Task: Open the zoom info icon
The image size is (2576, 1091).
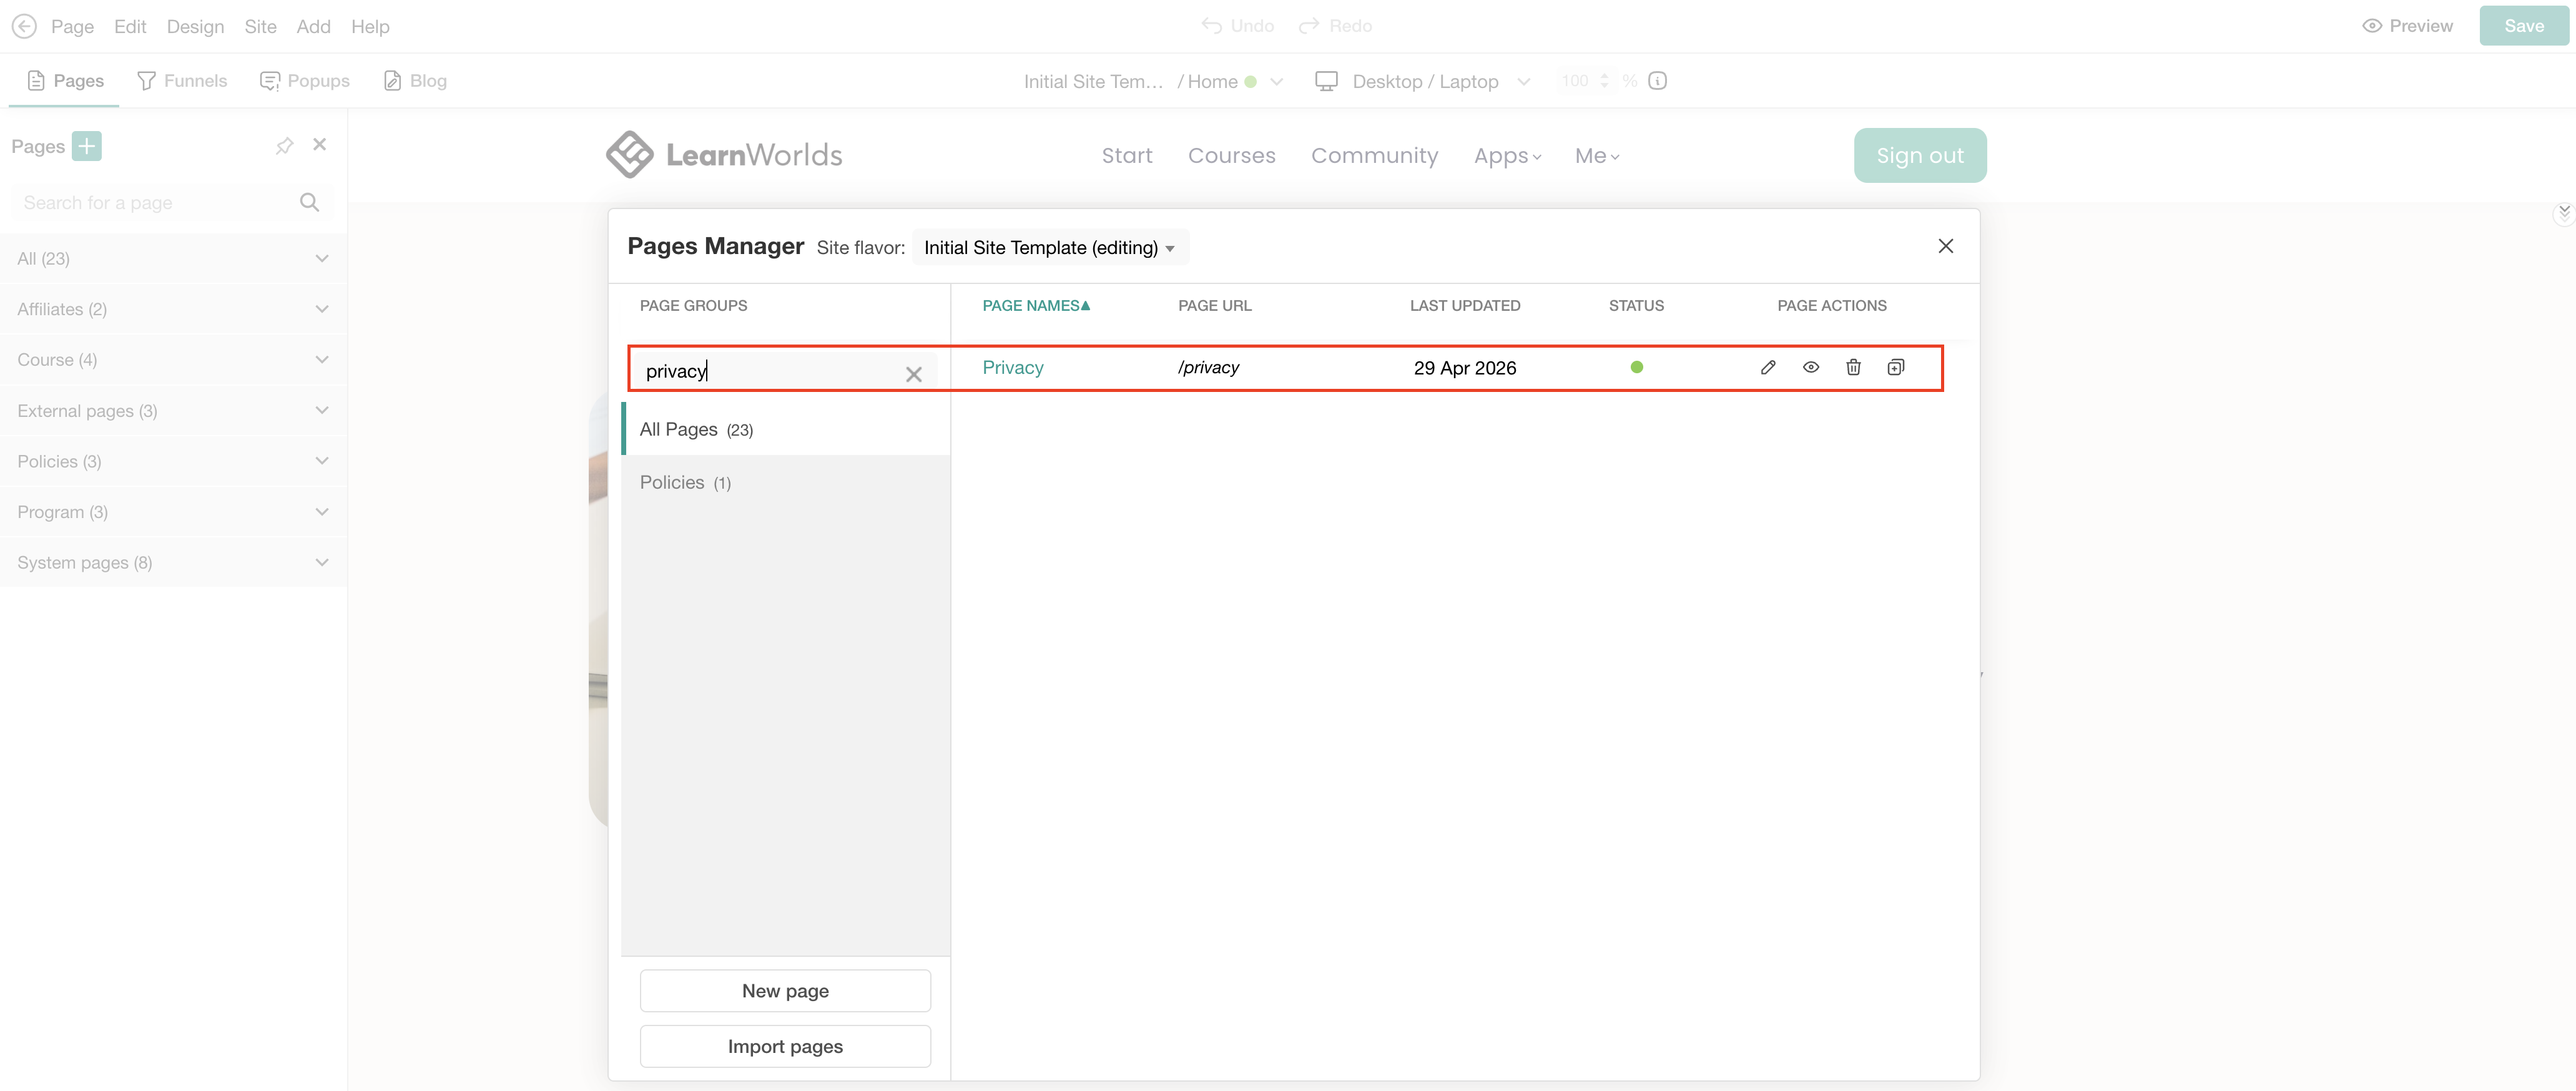Action: coord(1657,81)
